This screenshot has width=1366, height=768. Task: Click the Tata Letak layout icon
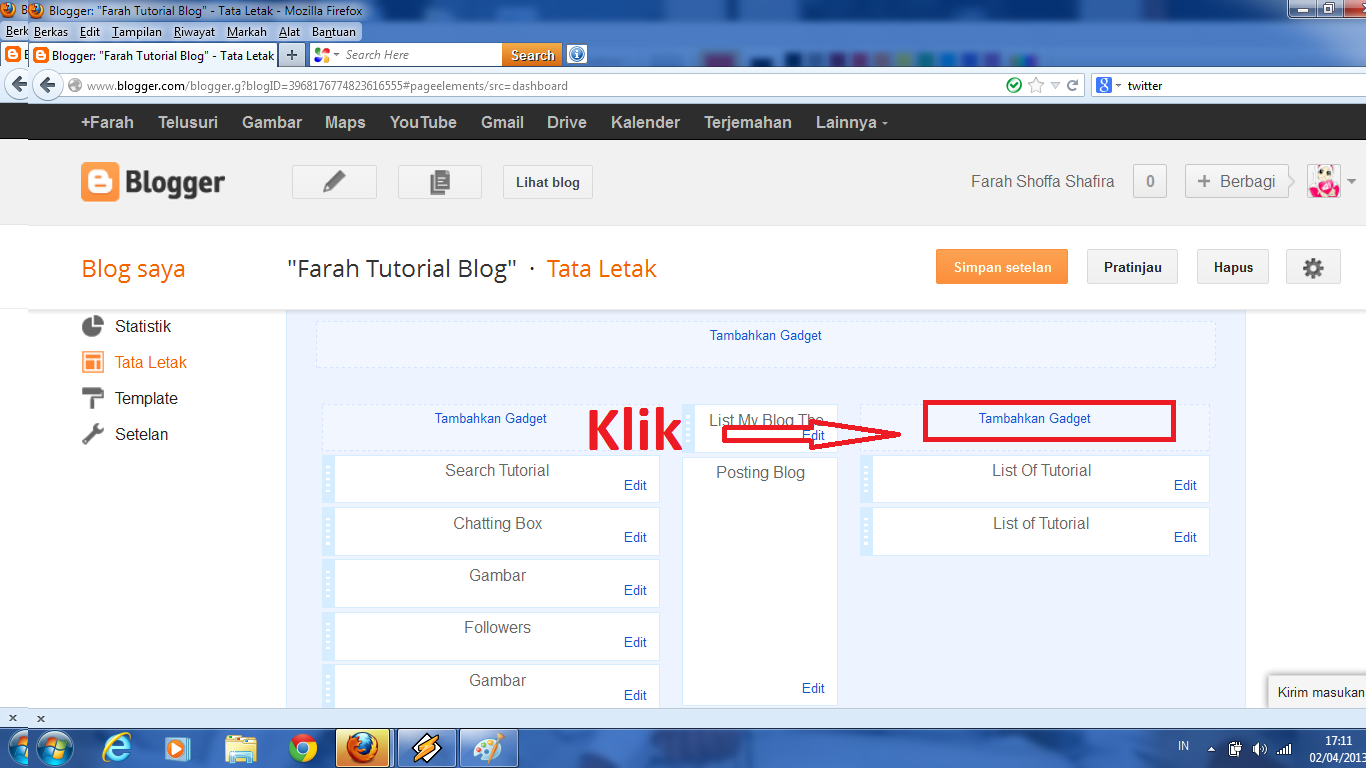point(93,363)
